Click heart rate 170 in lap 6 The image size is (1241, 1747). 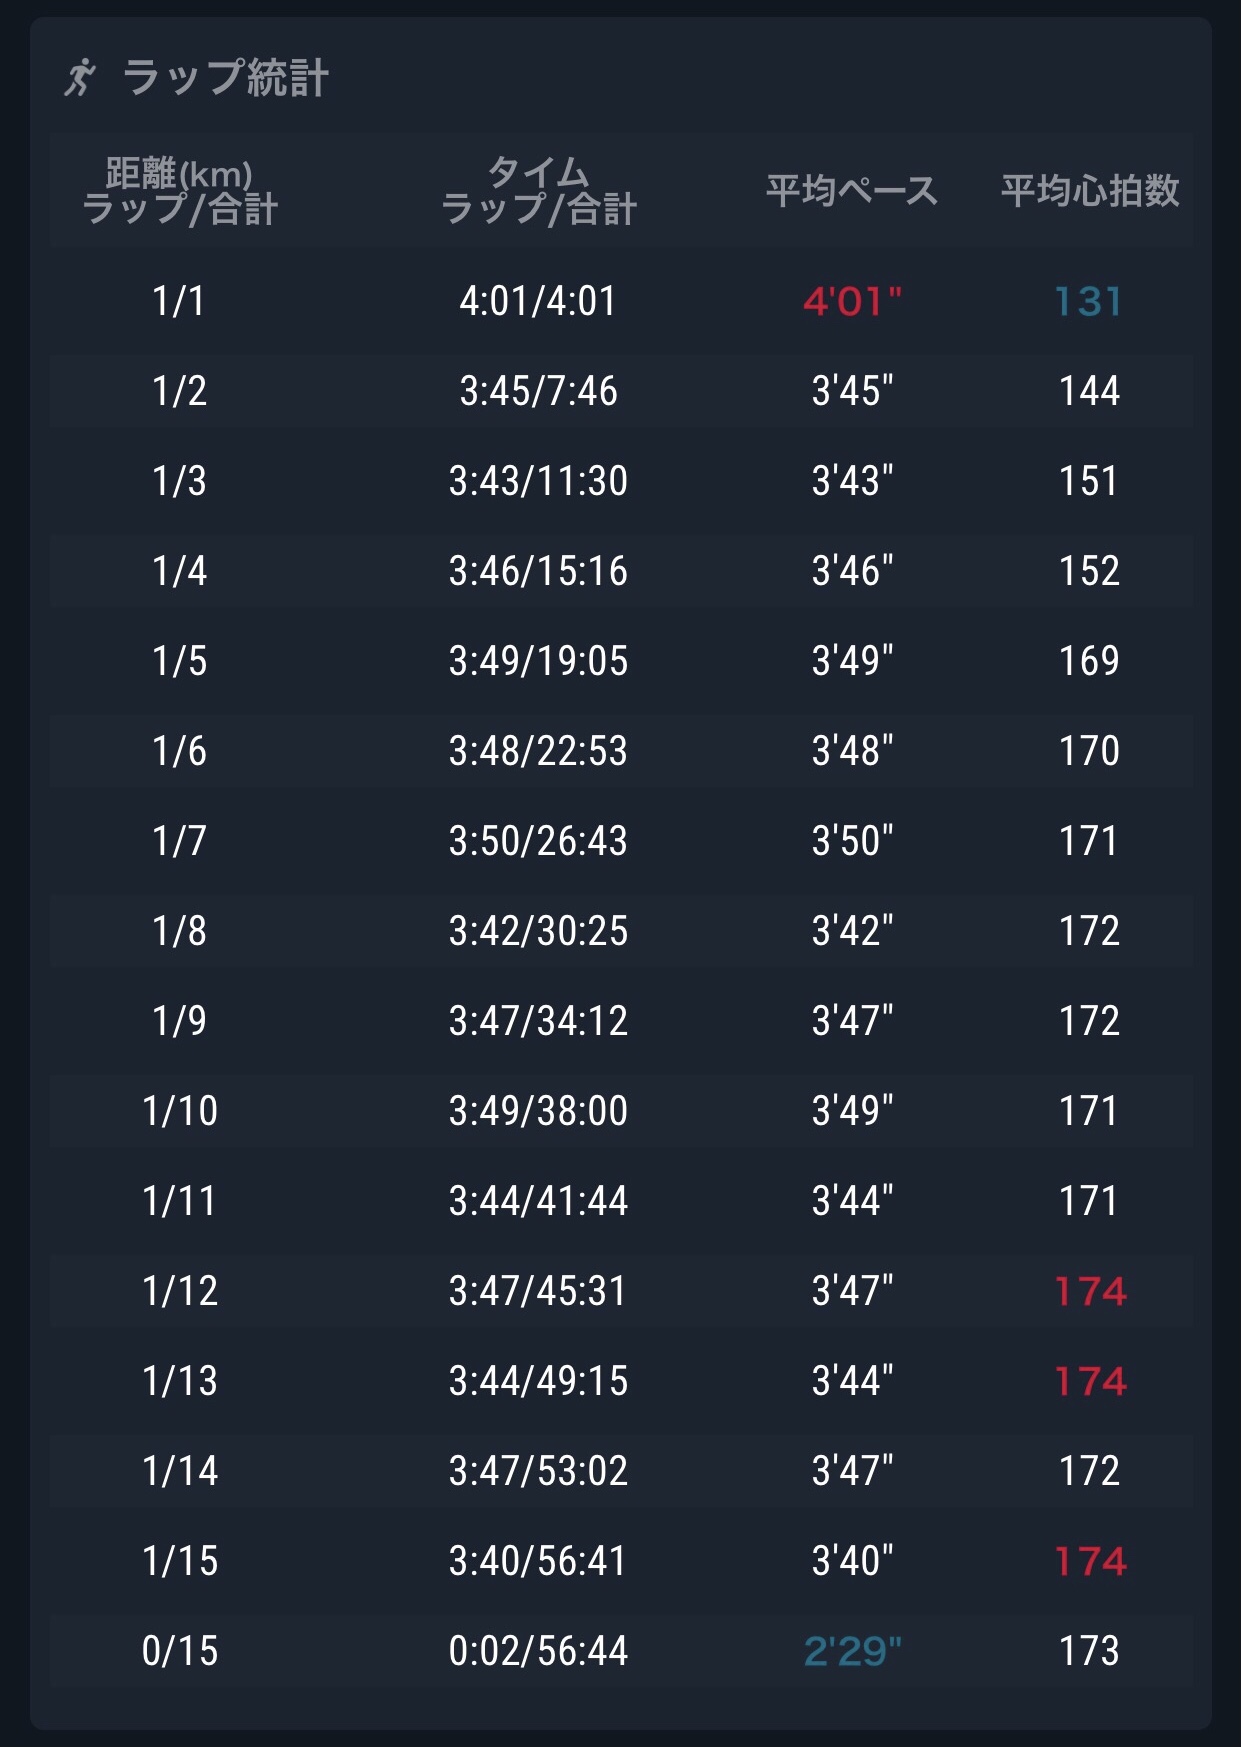point(1089,751)
